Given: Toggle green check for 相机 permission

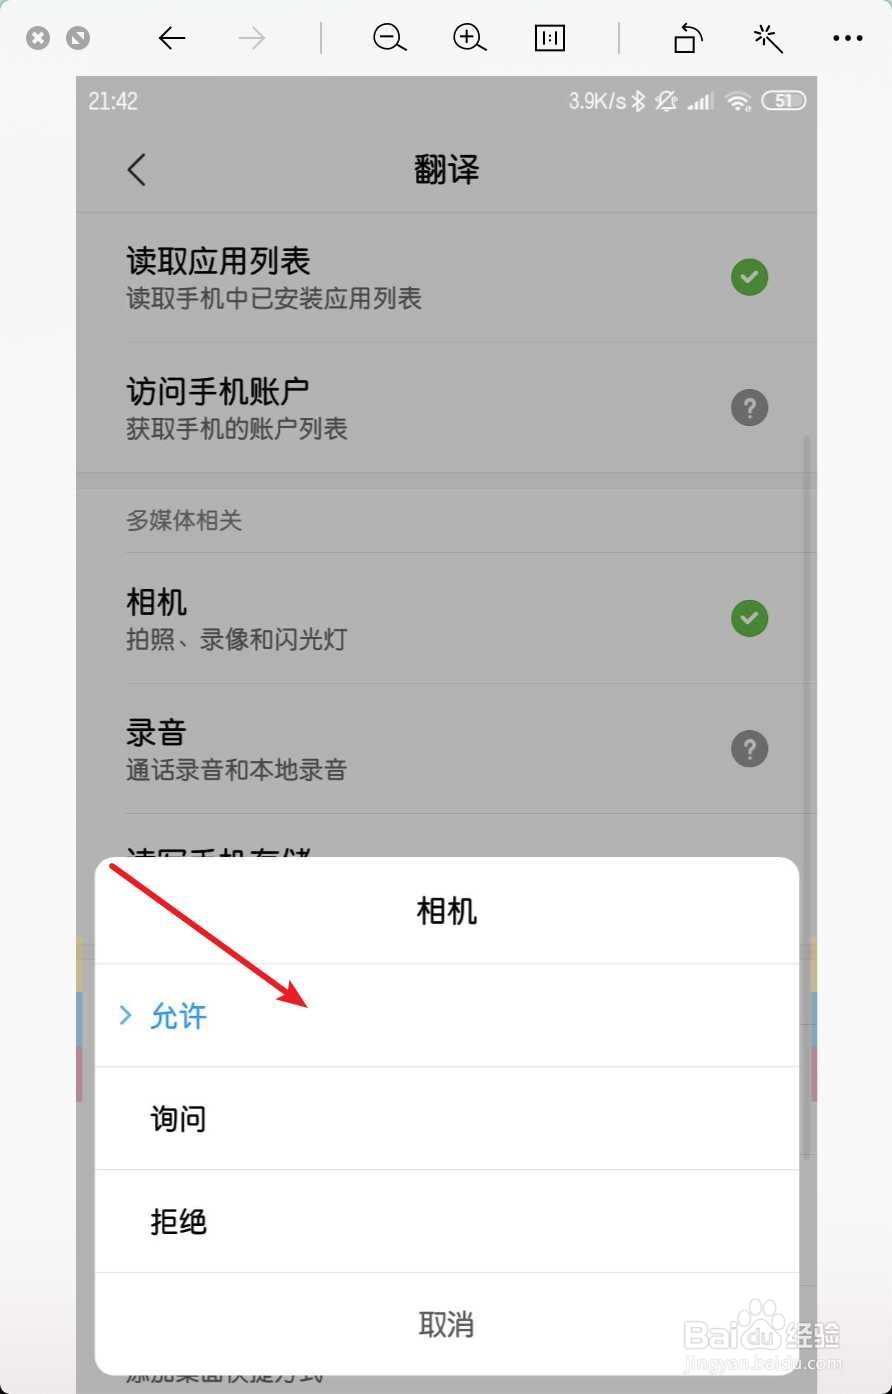Looking at the screenshot, I should 749,618.
